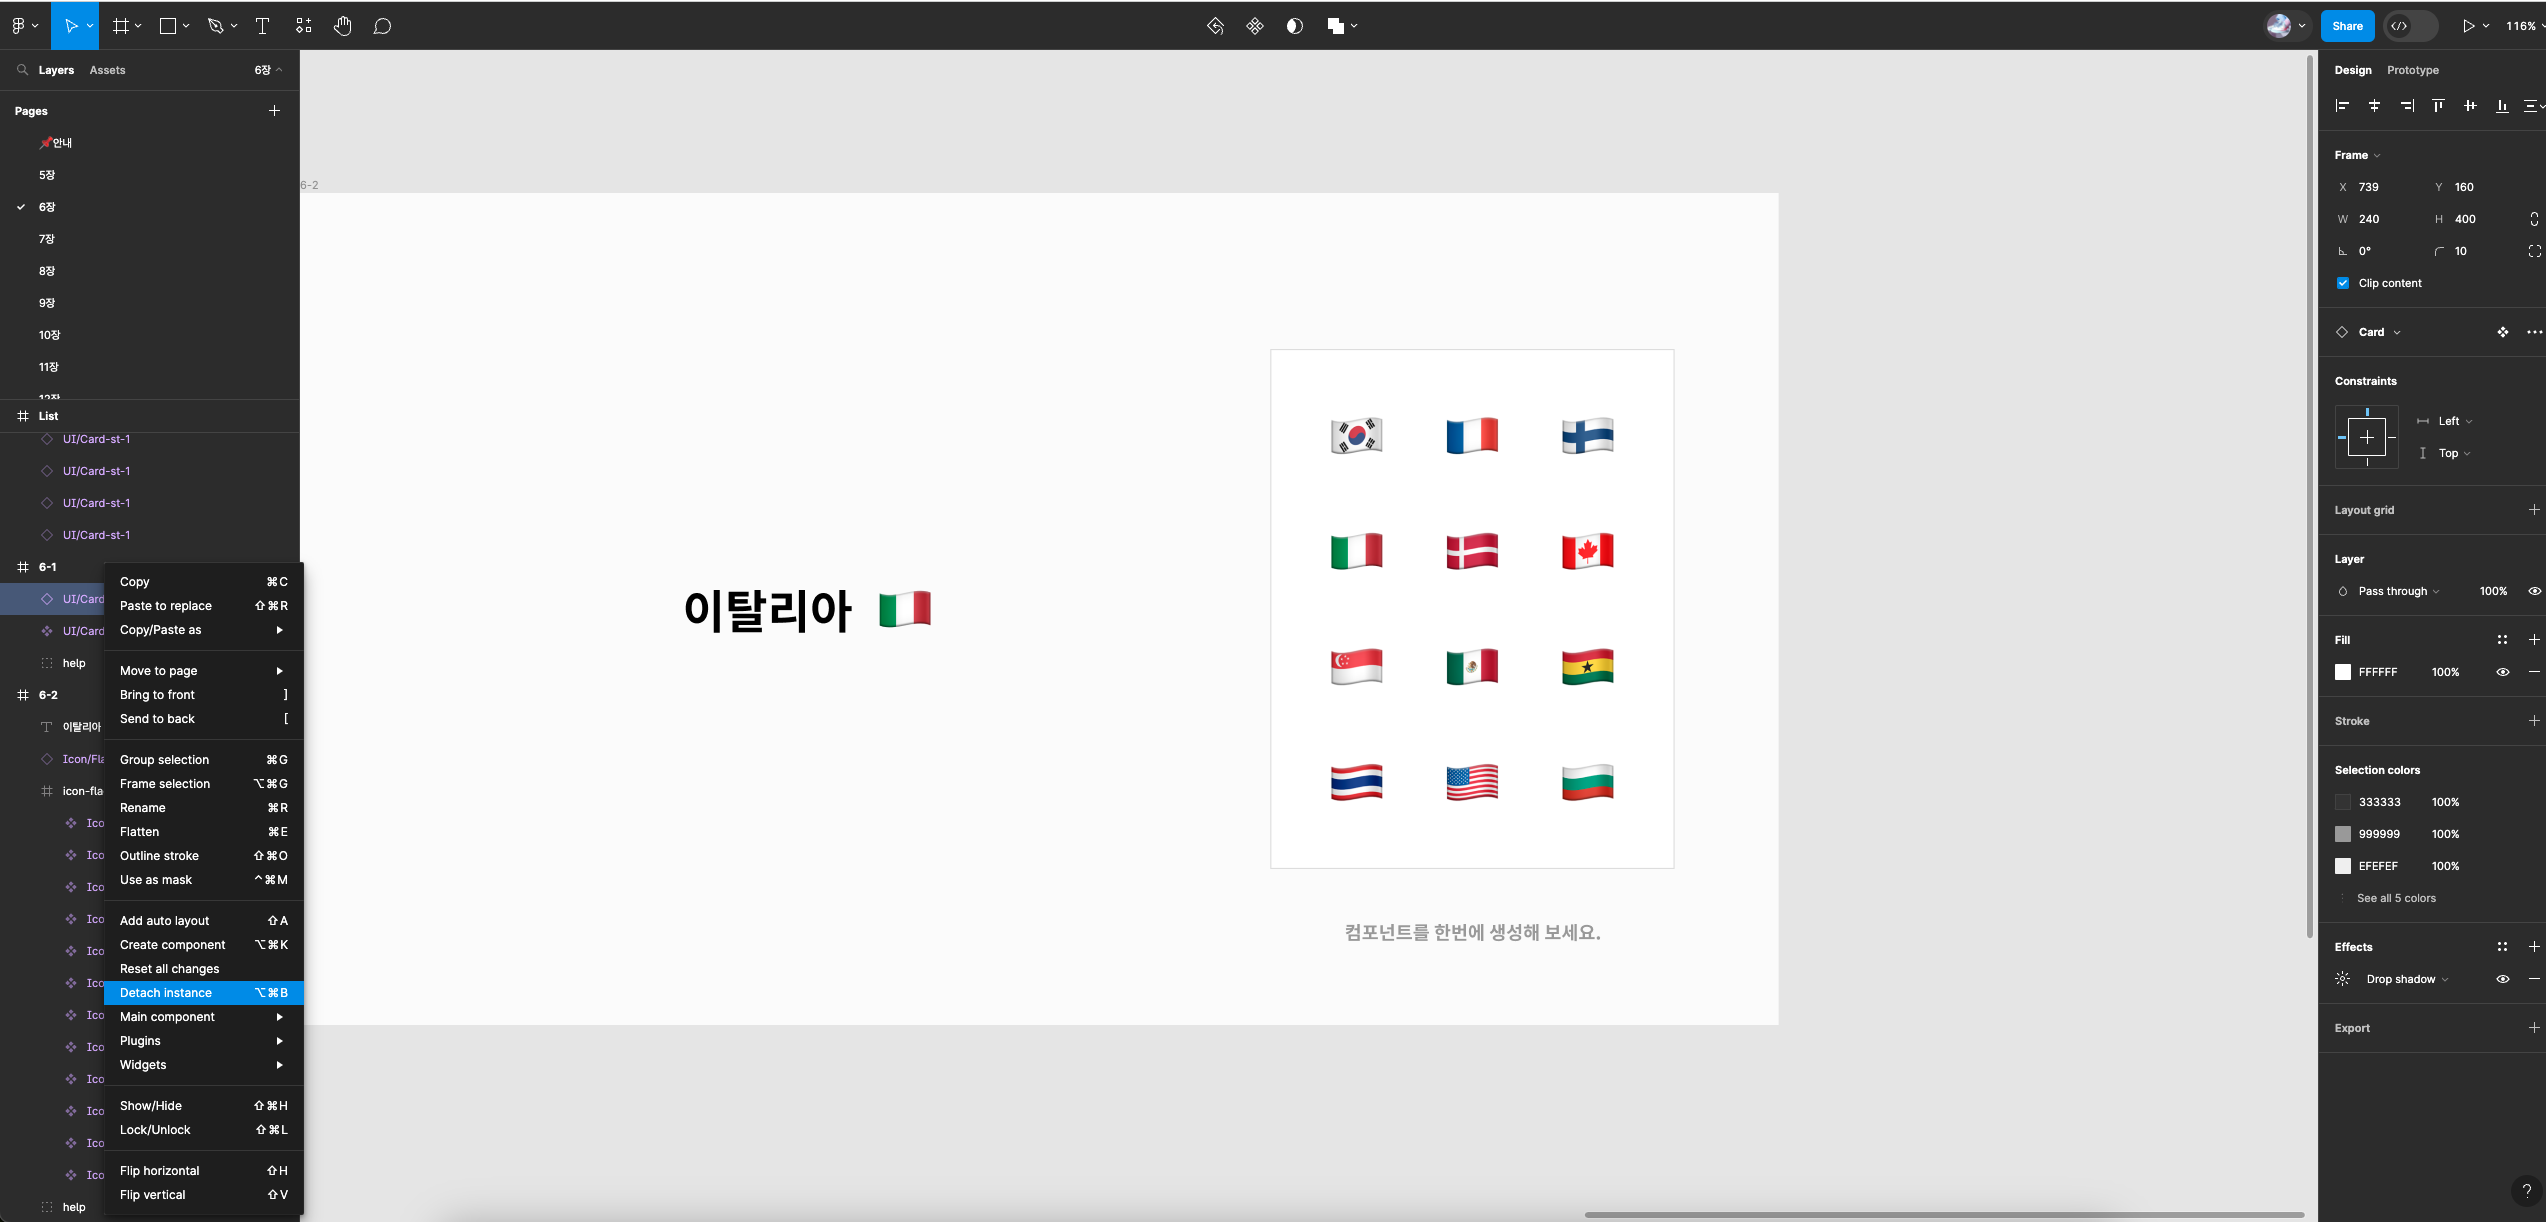Click the blue Share button
This screenshot has height=1222, width=2546.
[x=2347, y=26]
